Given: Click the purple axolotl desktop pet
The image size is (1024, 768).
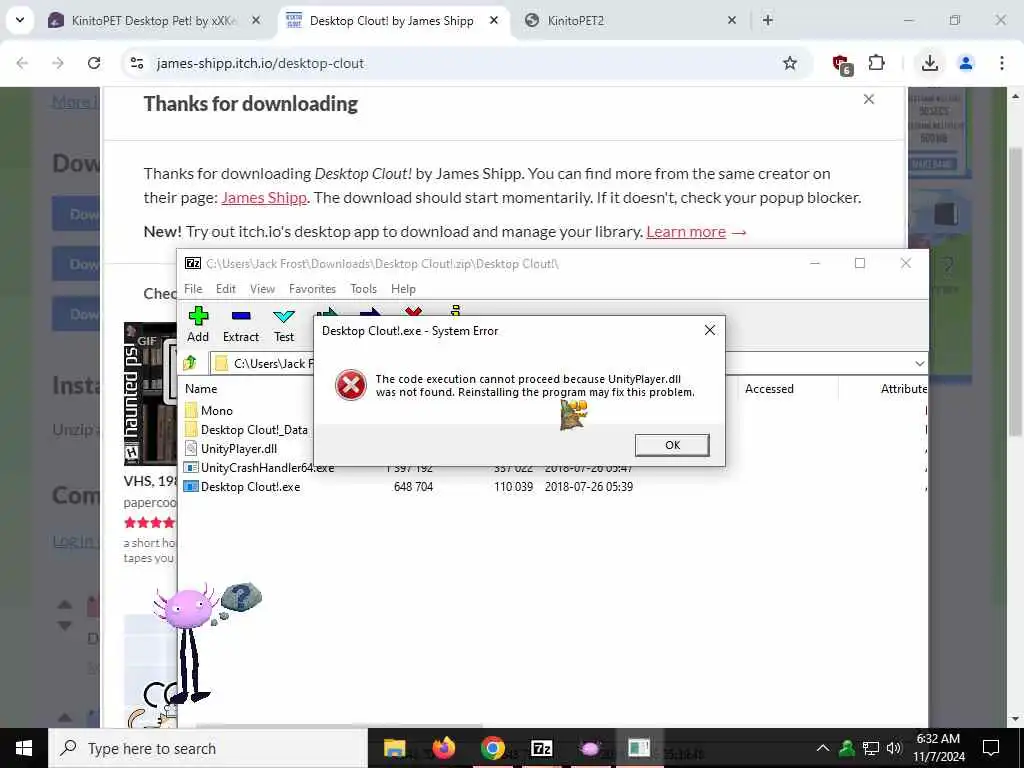Looking at the screenshot, I should (x=189, y=643).
